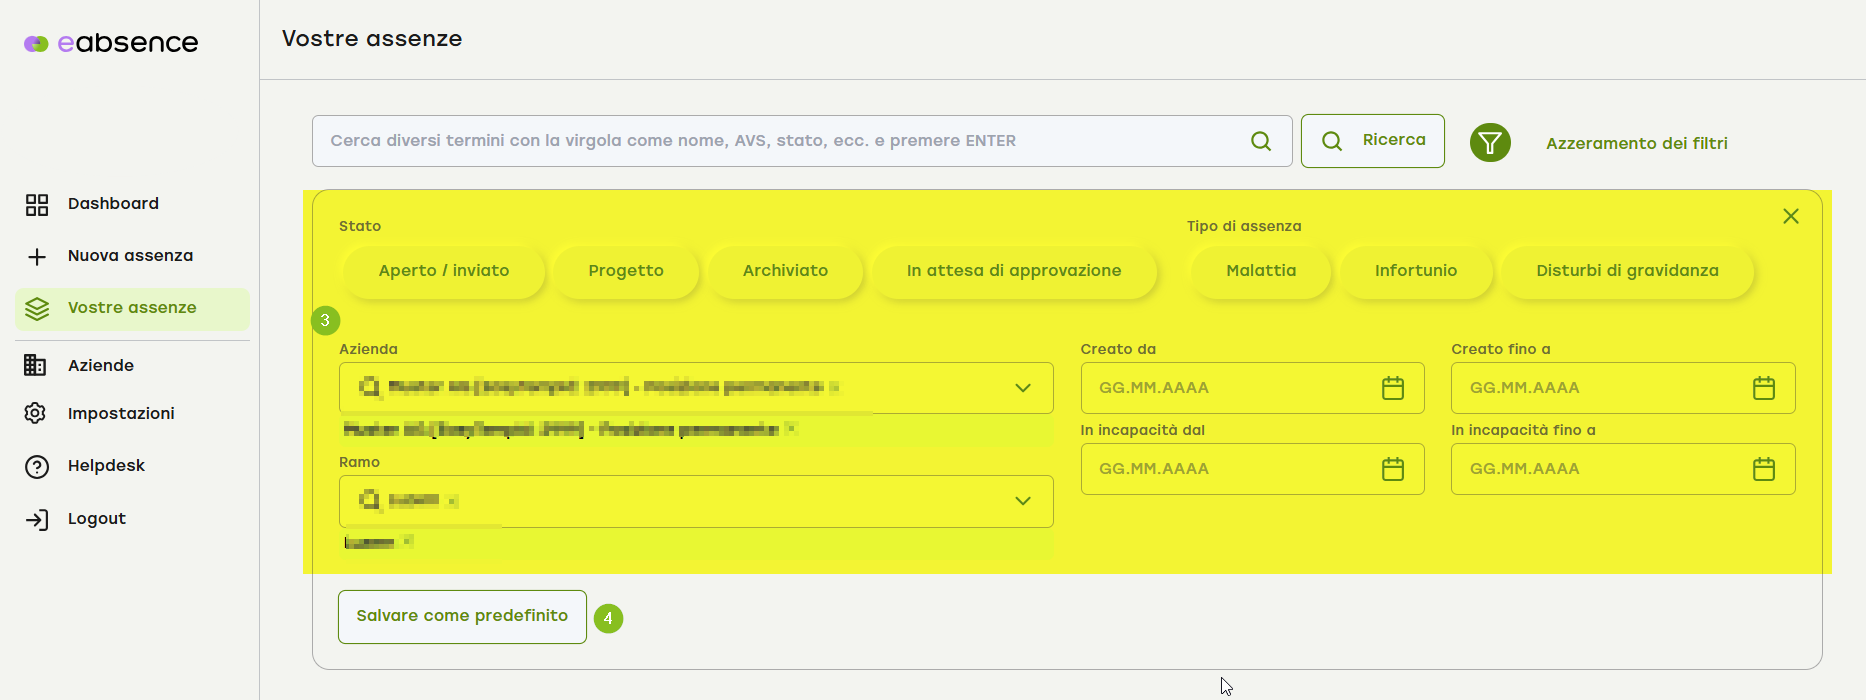1866x700 pixels.
Task: Open the calendar for In incapacità fino a
Action: tap(1763, 469)
